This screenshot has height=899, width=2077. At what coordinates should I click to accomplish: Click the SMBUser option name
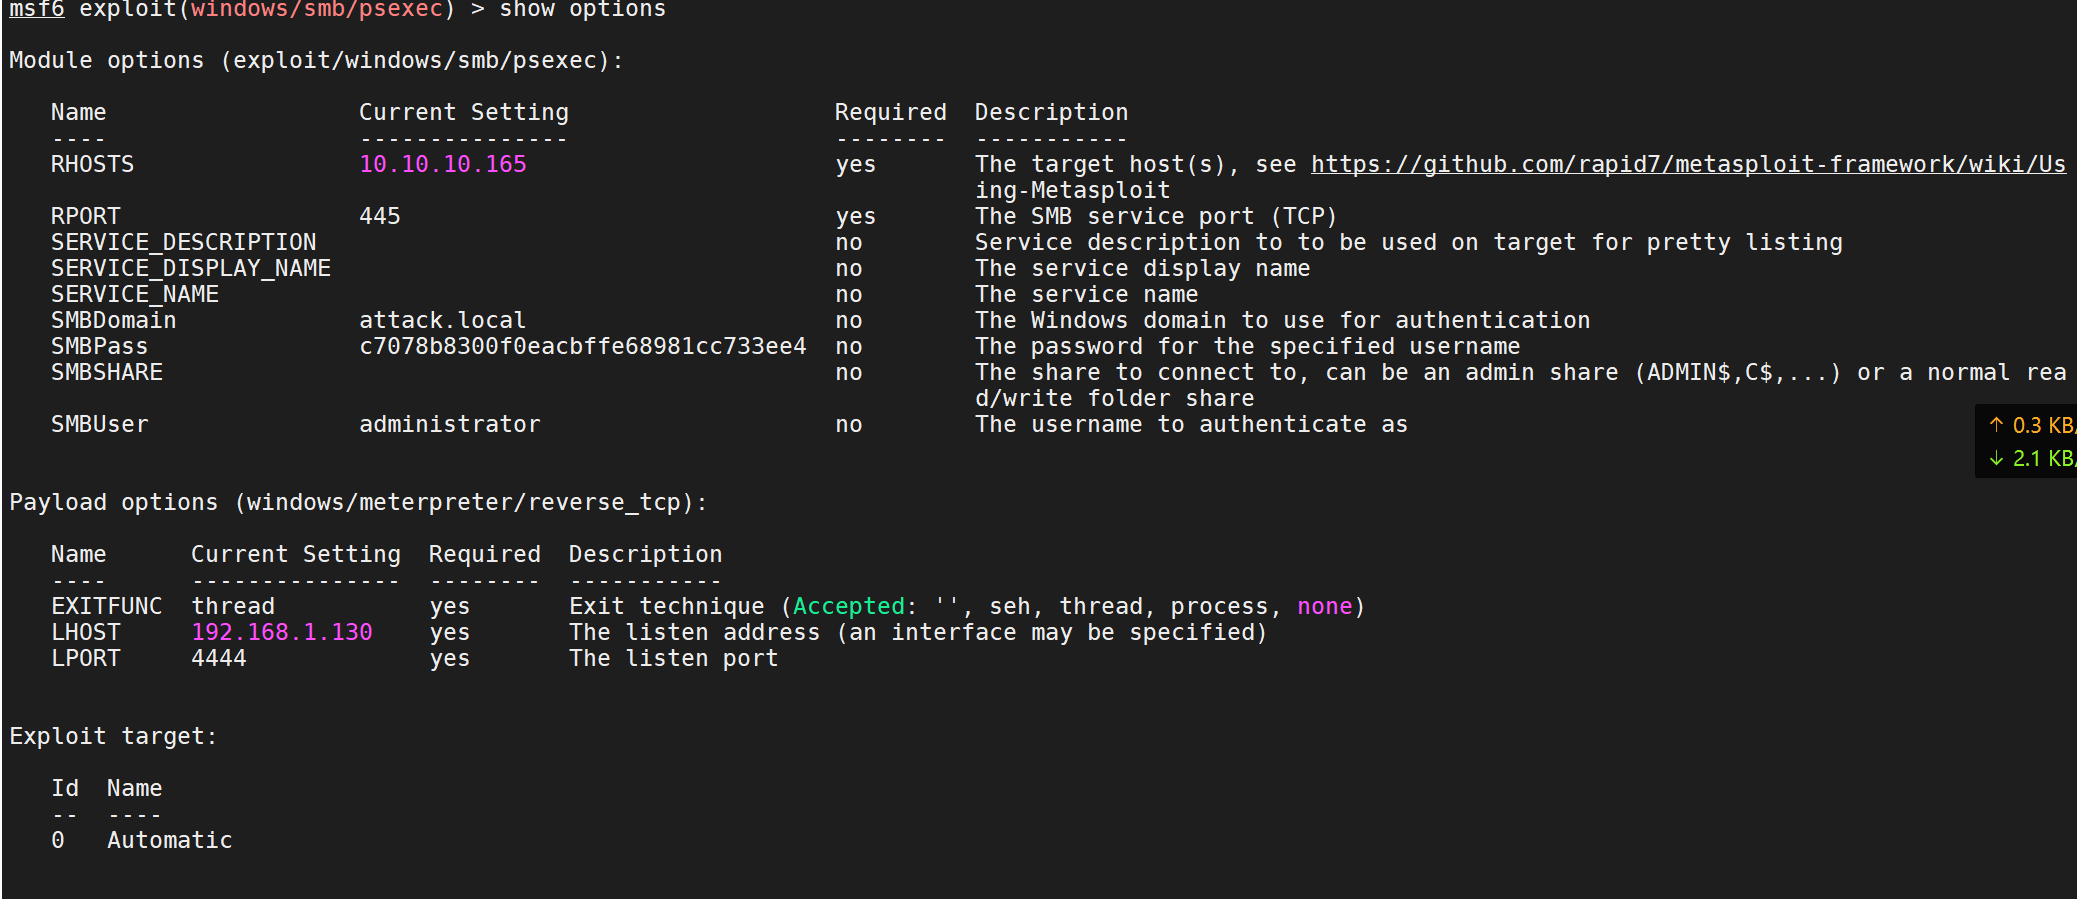[100, 424]
